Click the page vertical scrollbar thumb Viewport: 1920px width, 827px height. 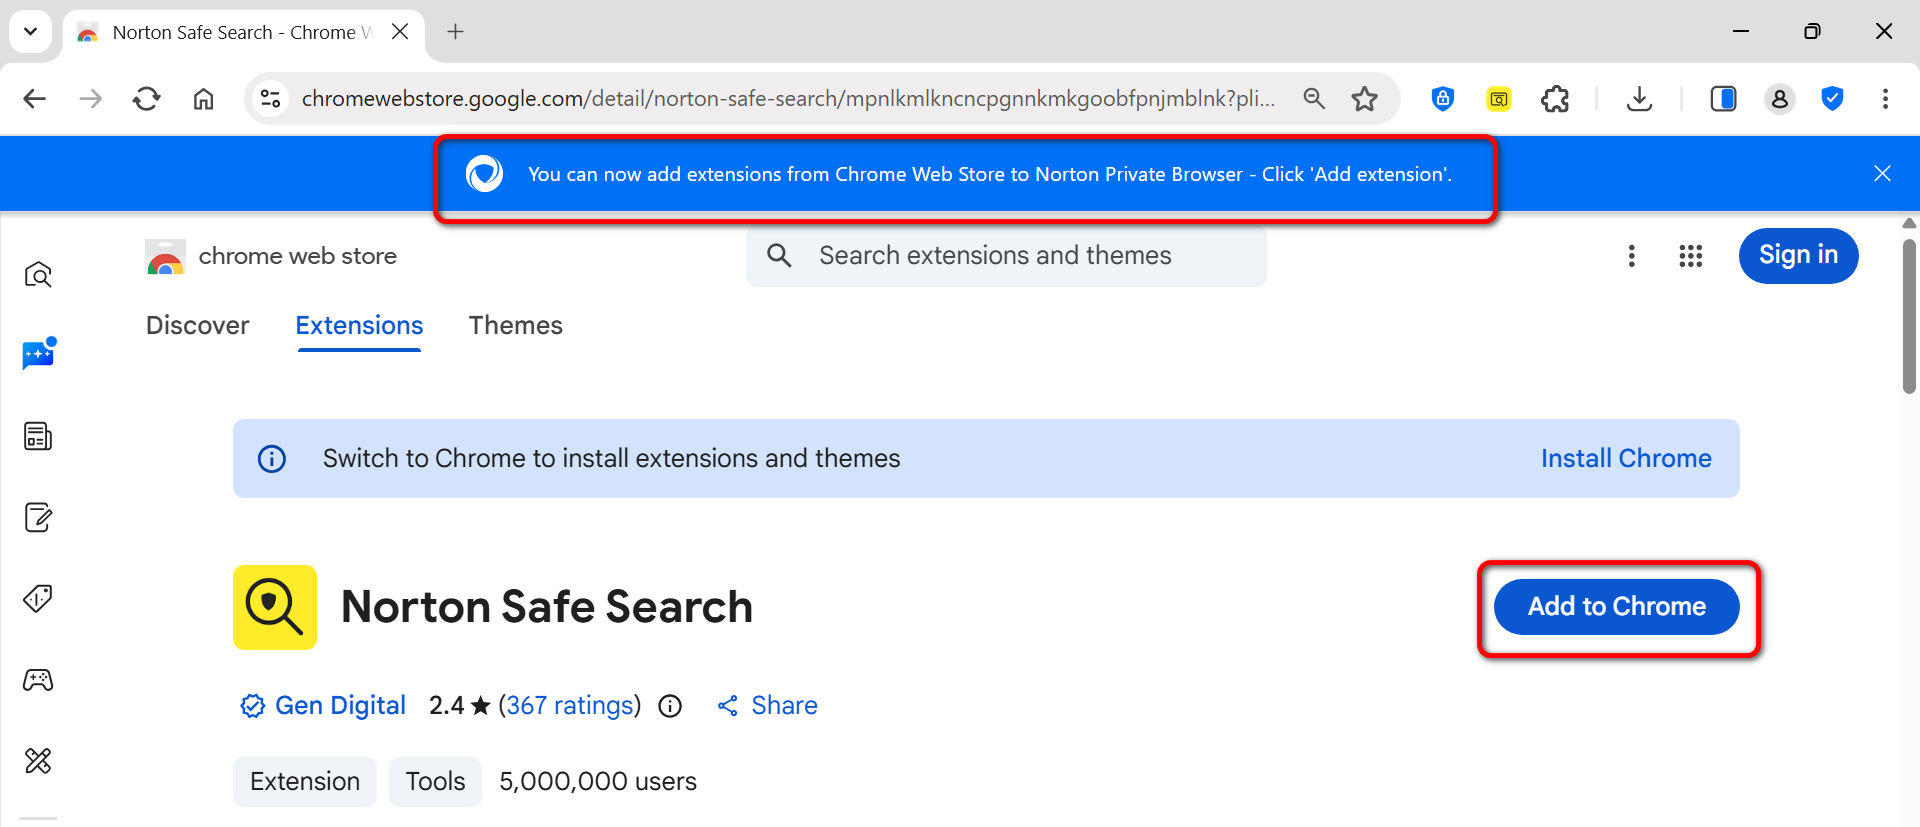(1909, 316)
